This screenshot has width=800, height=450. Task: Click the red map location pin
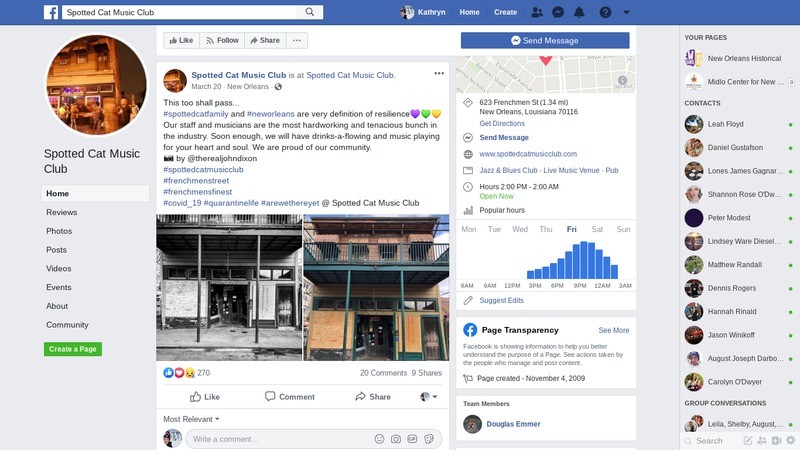point(545,60)
